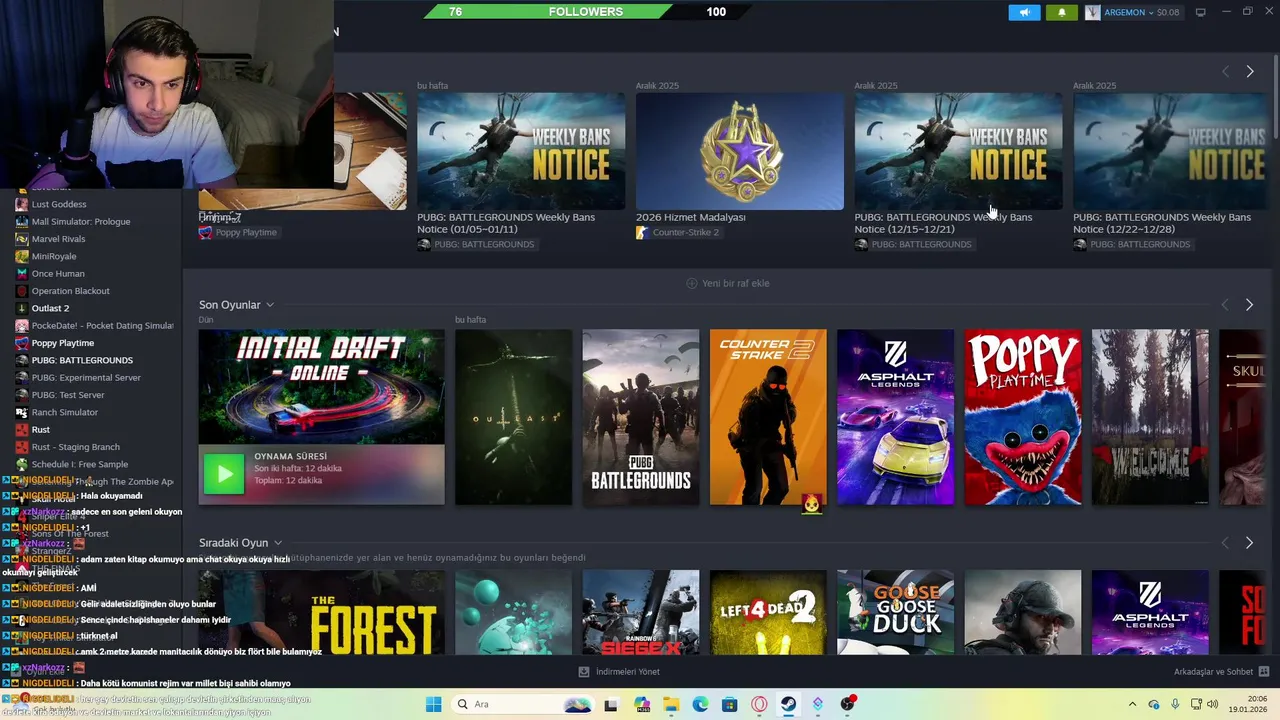Image resolution: width=1280 pixels, height=720 pixels.
Task: Open the Windows Start menu
Action: [x=433, y=704]
